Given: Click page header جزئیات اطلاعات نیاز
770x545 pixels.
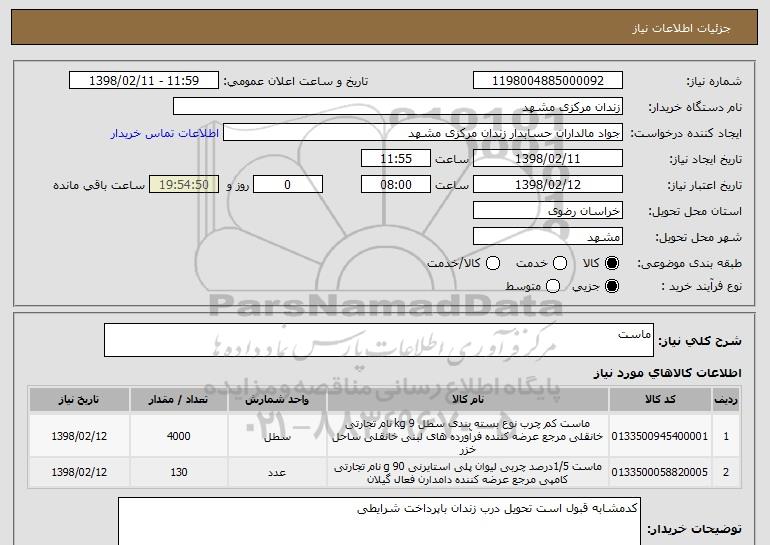Looking at the screenshot, I should [681, 28].
